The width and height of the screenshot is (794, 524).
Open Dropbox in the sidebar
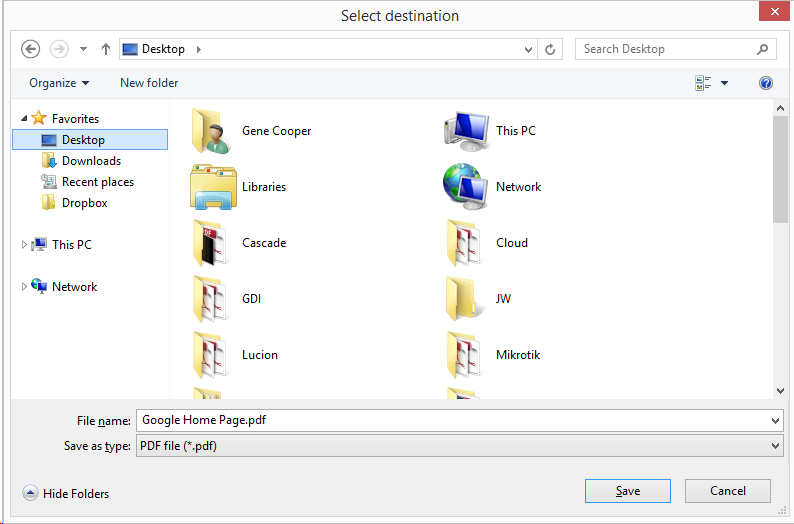85,203
